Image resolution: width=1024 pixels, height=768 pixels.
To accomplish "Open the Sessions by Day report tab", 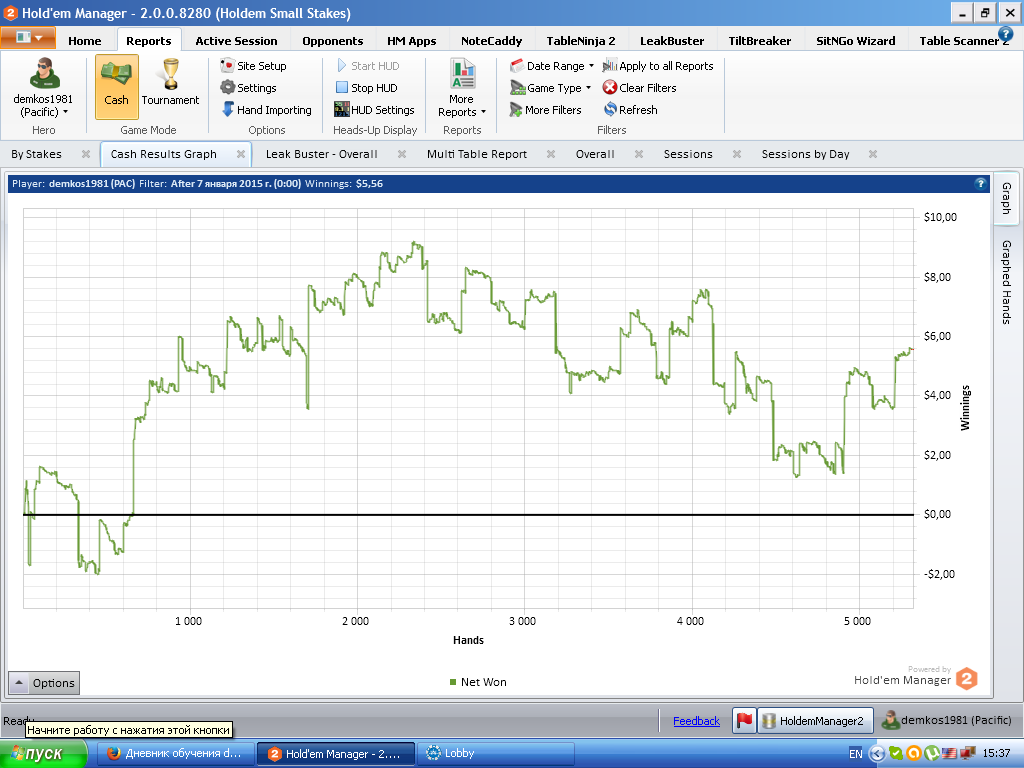I will click(805, 154).
